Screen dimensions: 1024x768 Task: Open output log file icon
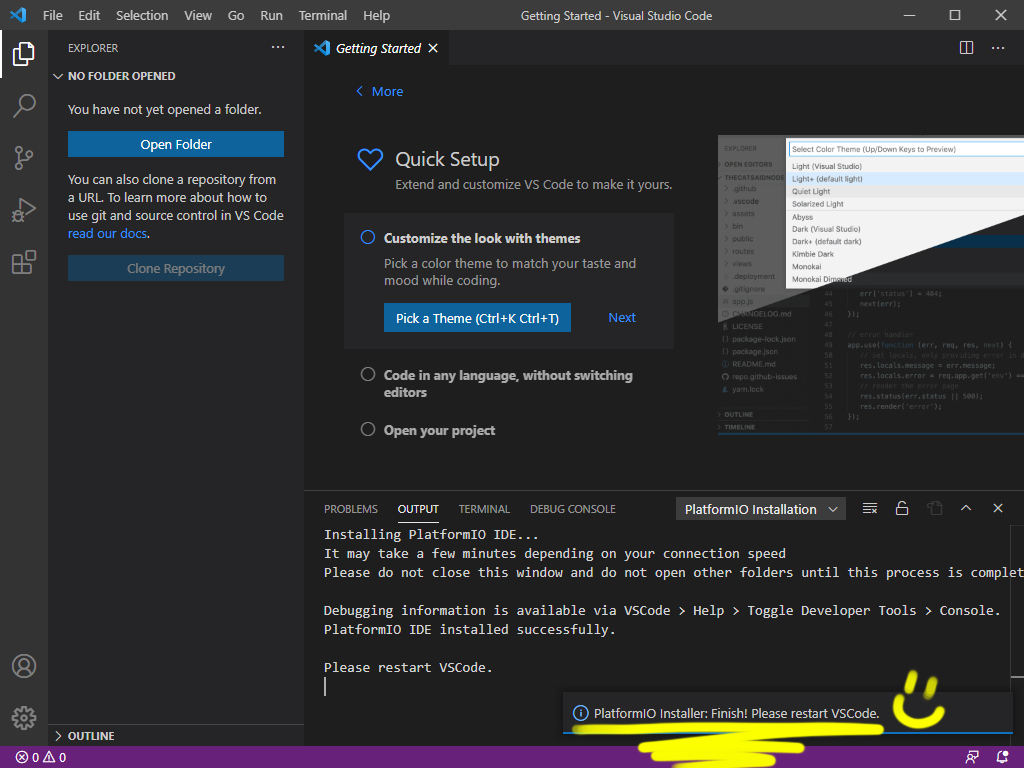pyautogui.click(x=935, y=508)
